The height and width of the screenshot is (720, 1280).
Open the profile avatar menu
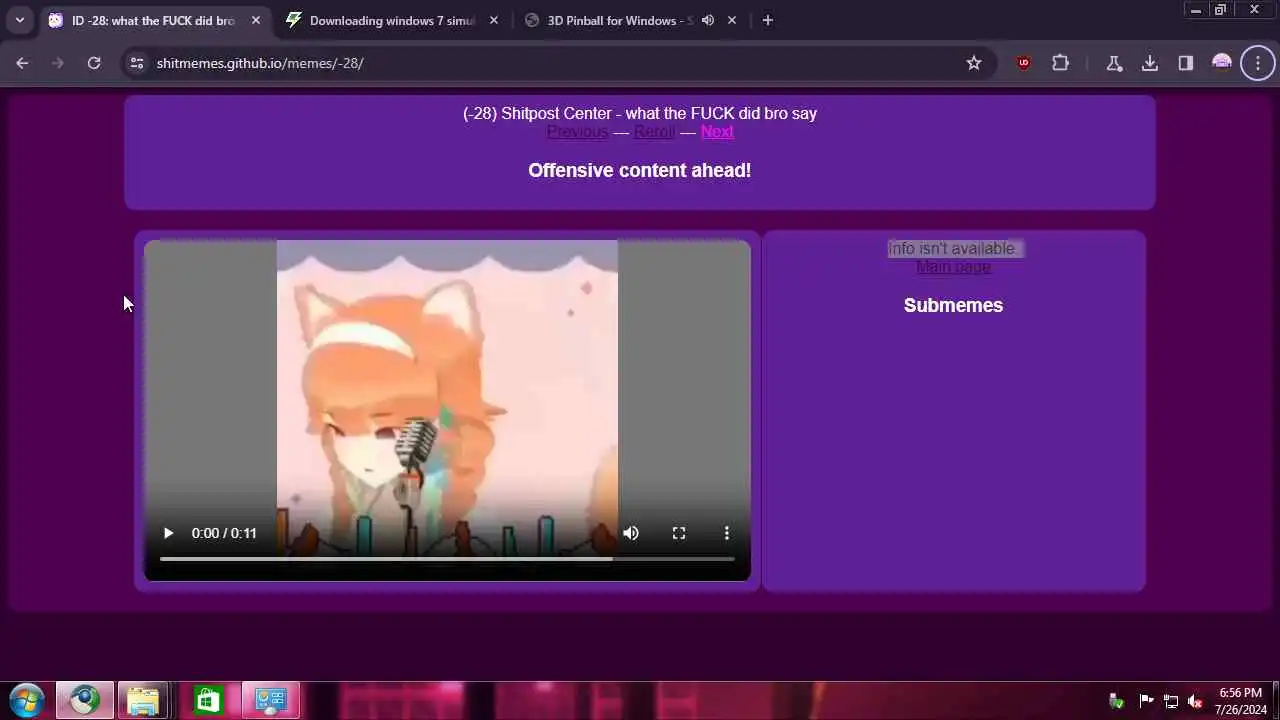1222,63
